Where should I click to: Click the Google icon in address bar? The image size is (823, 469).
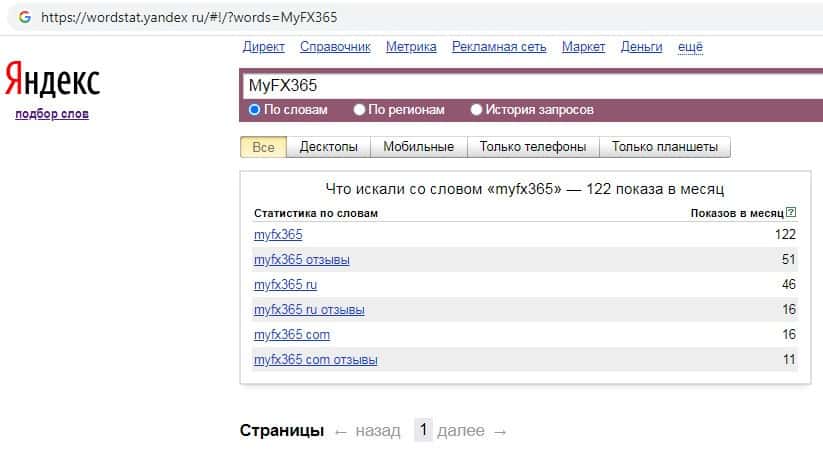(24, 17)
